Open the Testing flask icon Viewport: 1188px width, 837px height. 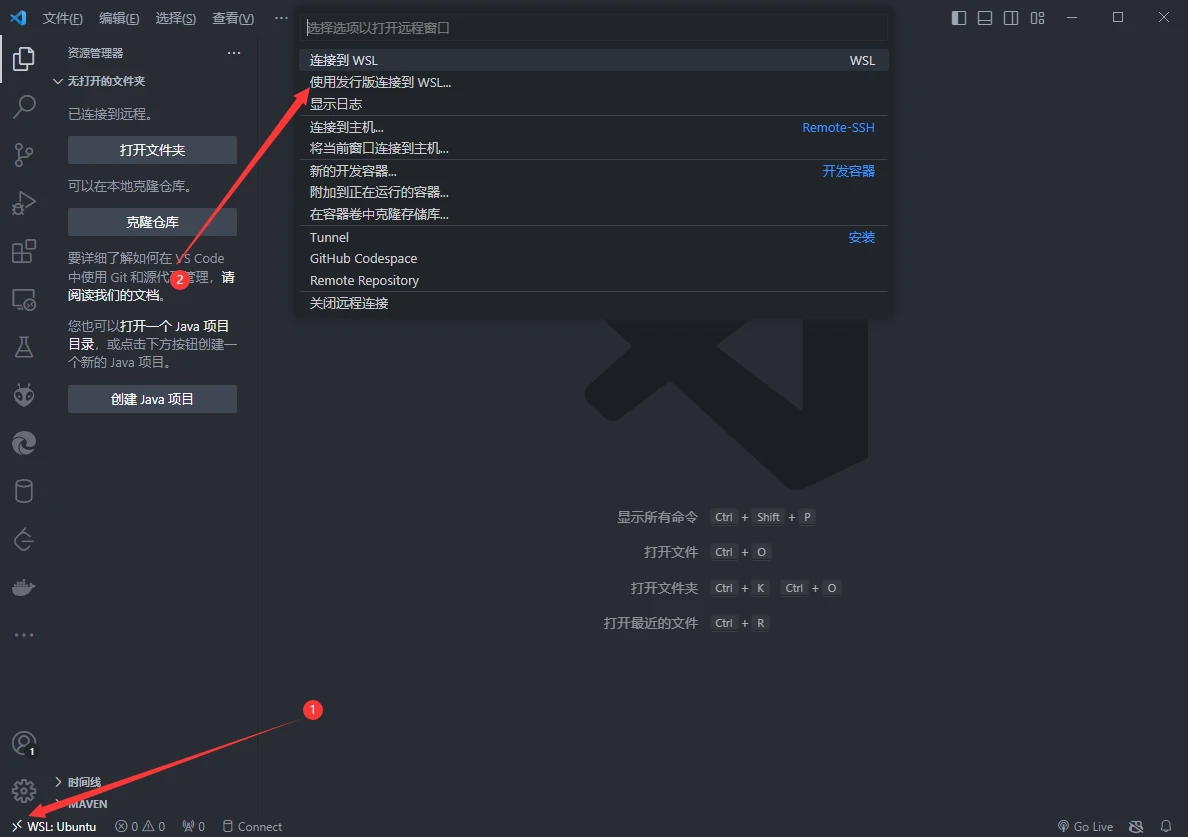[24, 347]
